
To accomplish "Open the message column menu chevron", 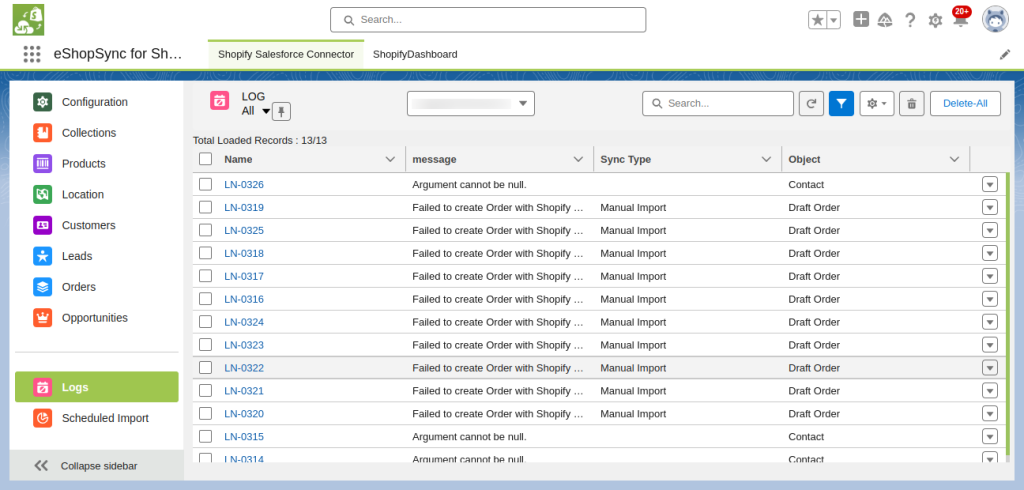I will point(578,159).
